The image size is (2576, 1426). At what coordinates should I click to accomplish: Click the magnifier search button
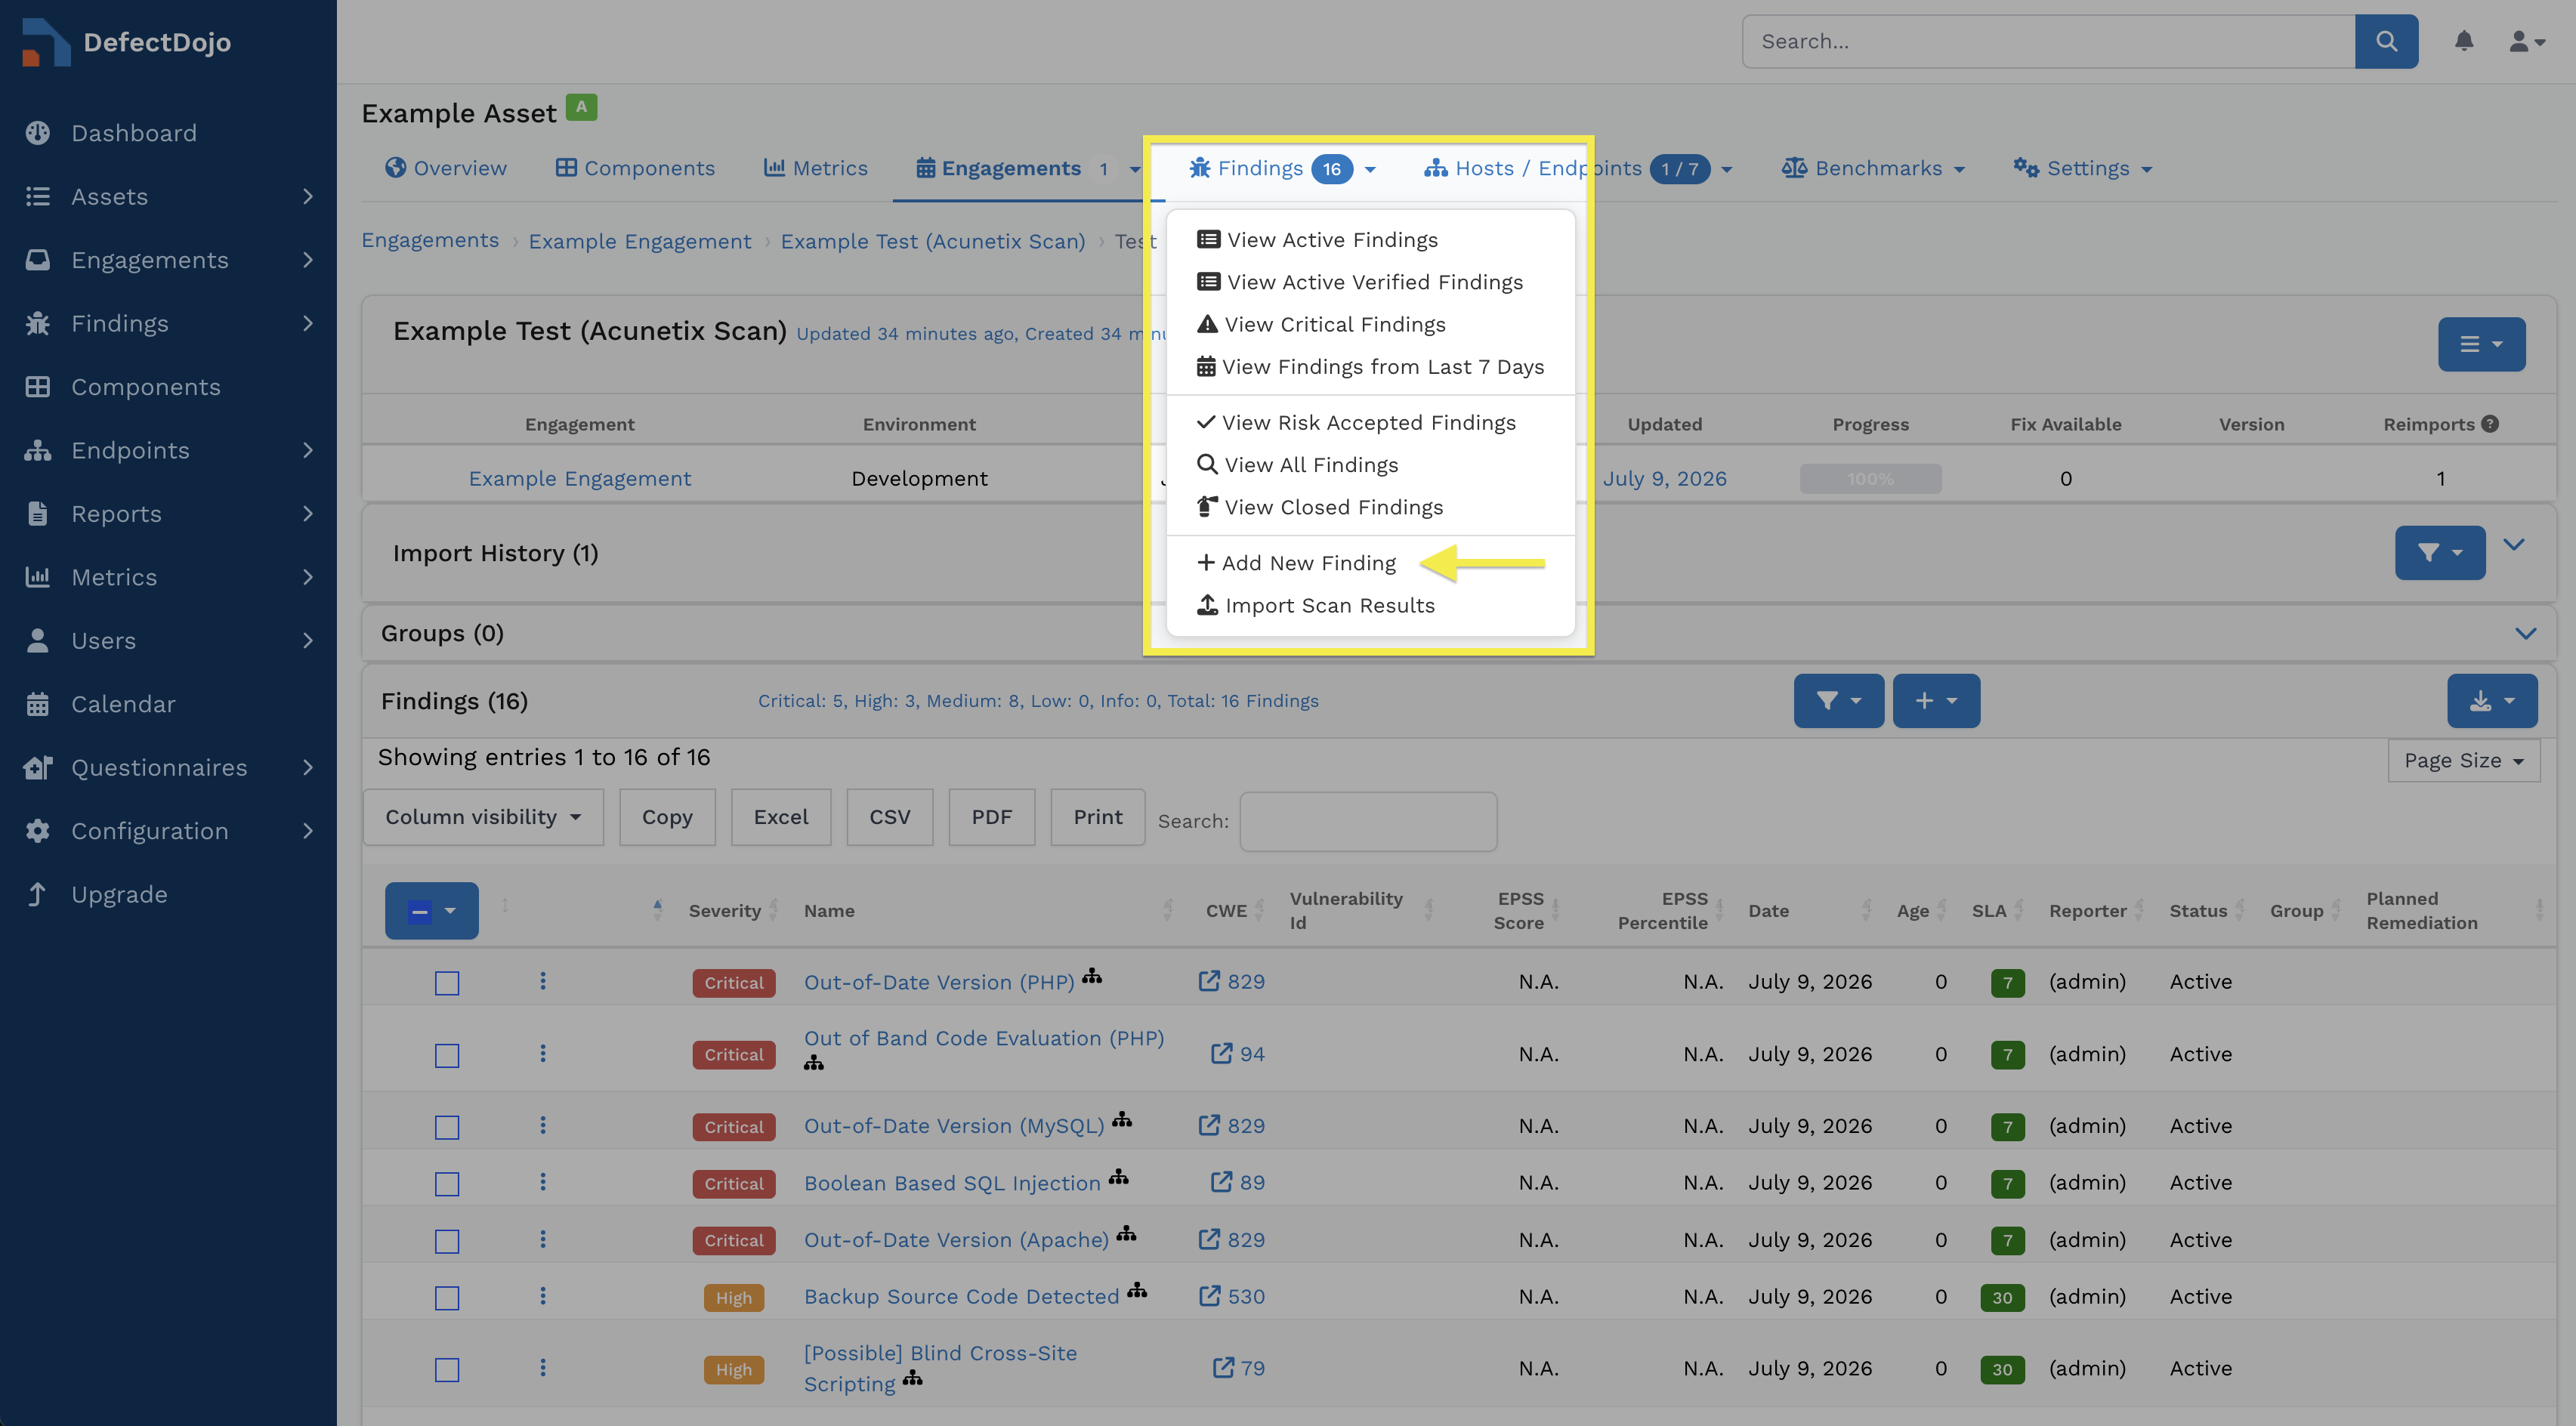pos(2386,41)
